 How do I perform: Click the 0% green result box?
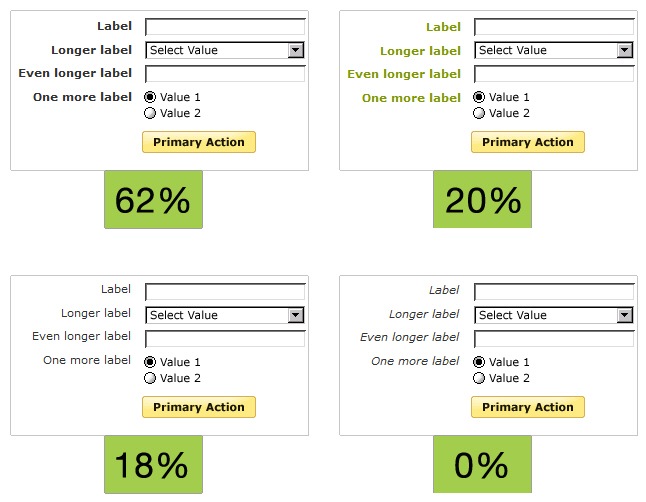(482, 464)
